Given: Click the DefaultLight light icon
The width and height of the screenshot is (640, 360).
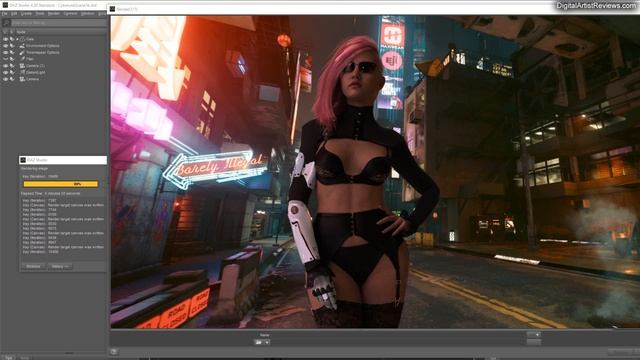Looking at the screenshot, I should [22, 72].
